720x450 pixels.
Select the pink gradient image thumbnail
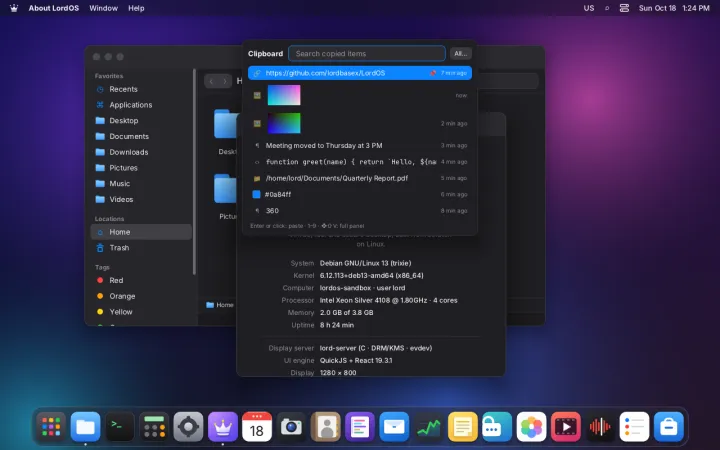(284, 95)
